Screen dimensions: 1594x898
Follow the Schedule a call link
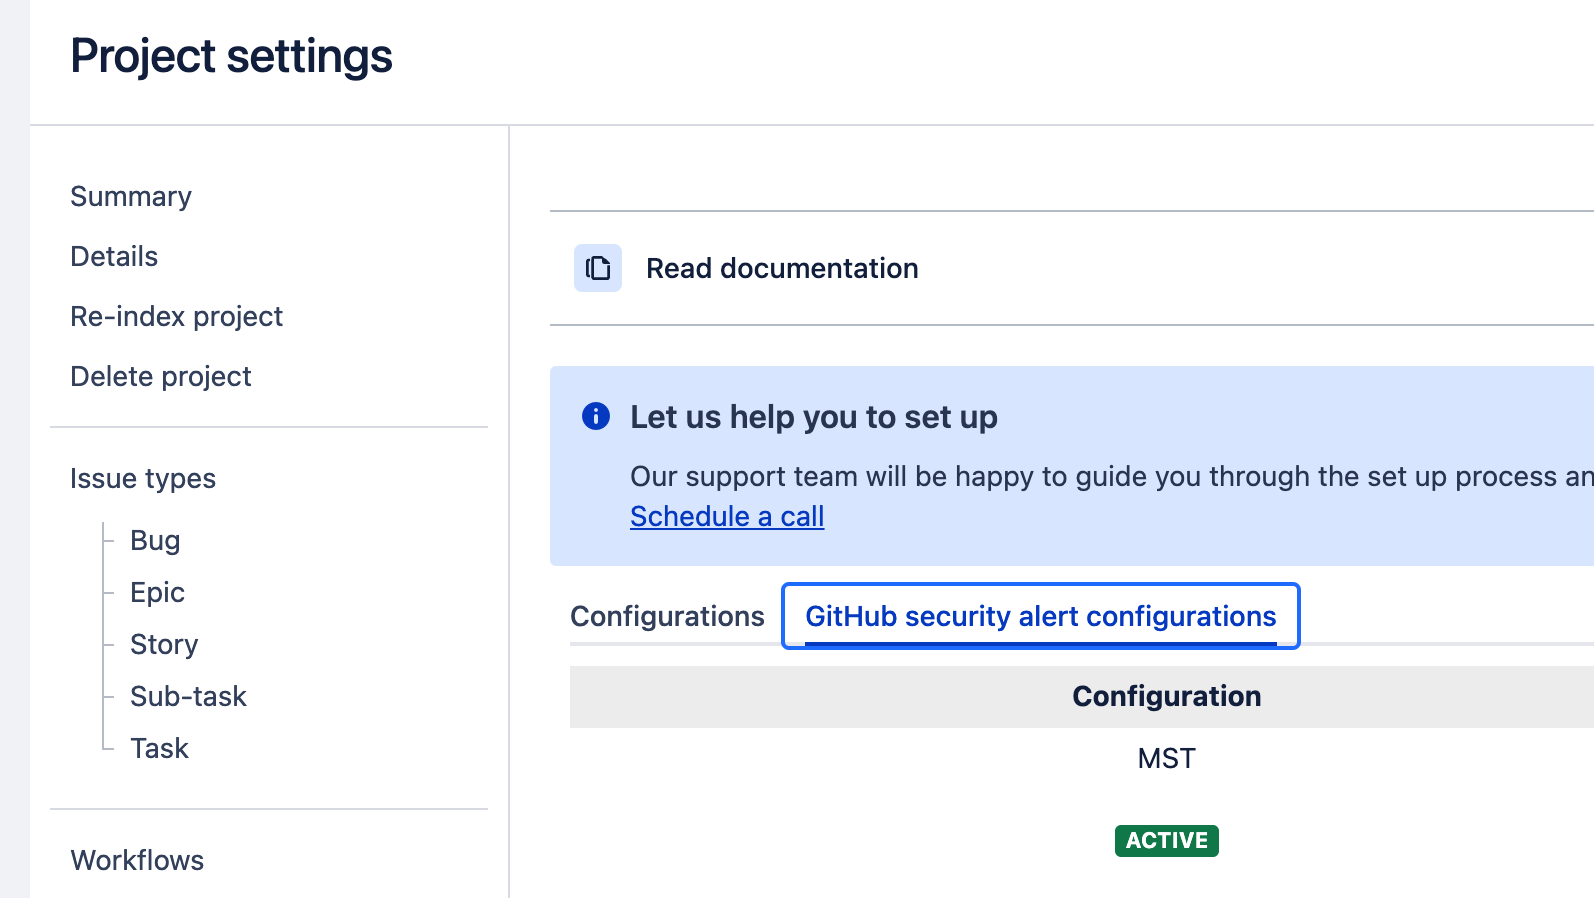pos(727,516)
